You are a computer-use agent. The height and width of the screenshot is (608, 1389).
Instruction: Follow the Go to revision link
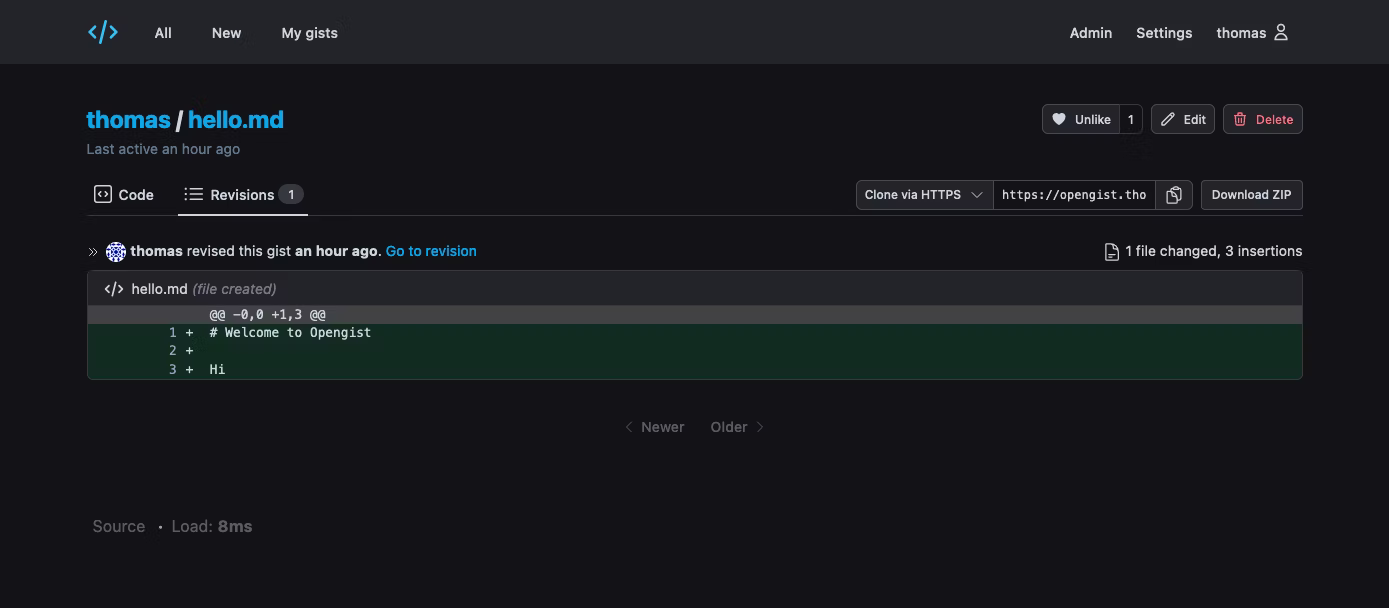point(431,251)
